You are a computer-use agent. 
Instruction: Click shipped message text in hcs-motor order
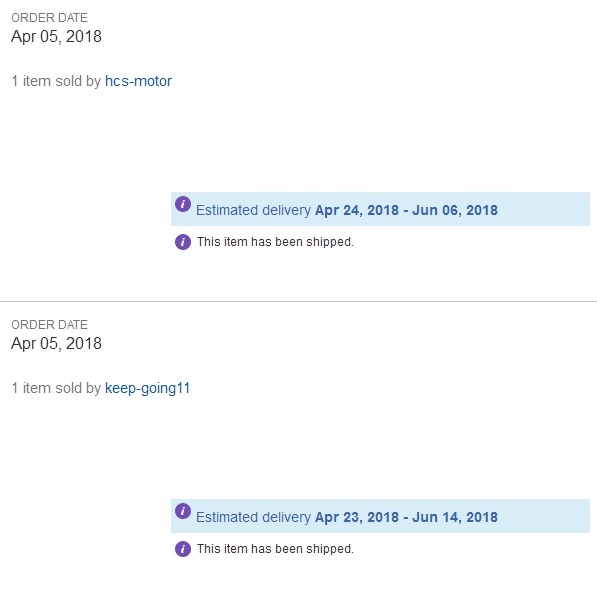[x=275, y=242]
